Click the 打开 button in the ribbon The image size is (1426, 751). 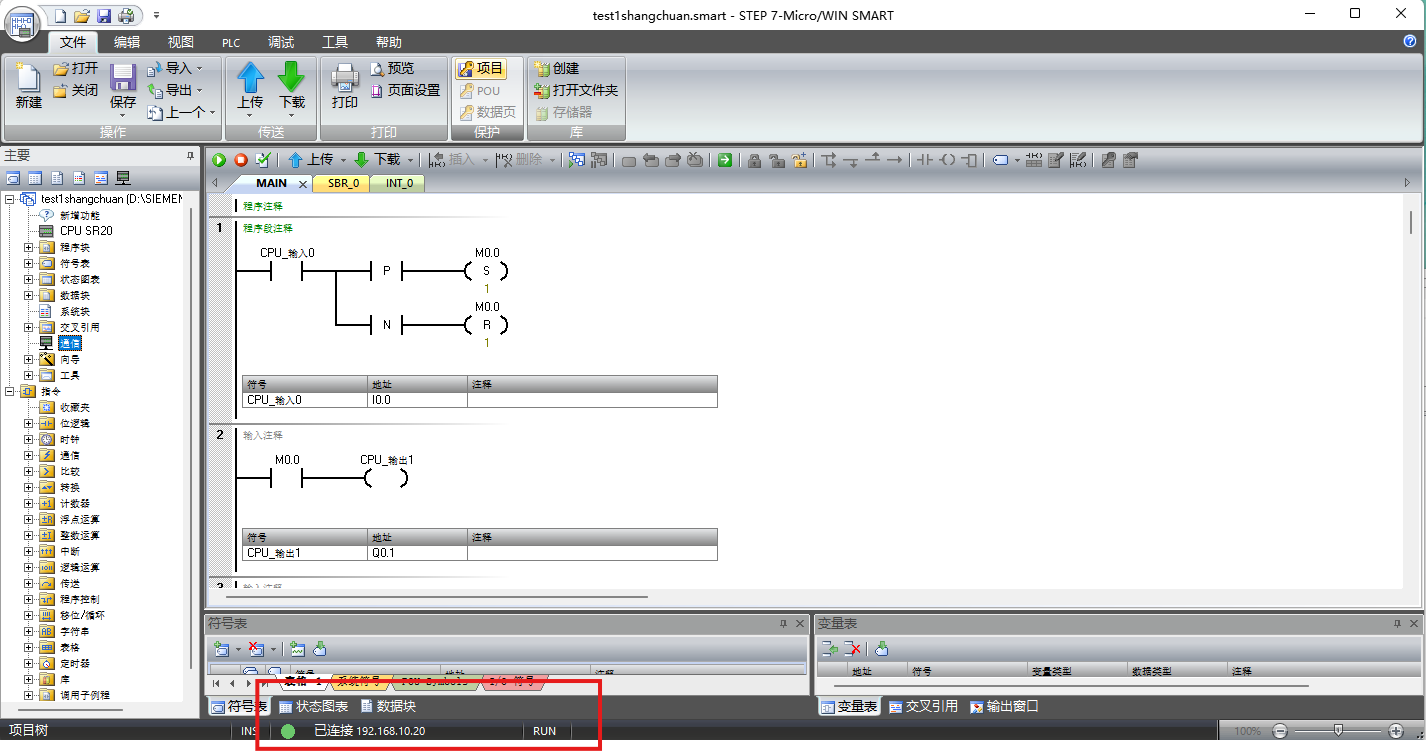pos(75,69)
